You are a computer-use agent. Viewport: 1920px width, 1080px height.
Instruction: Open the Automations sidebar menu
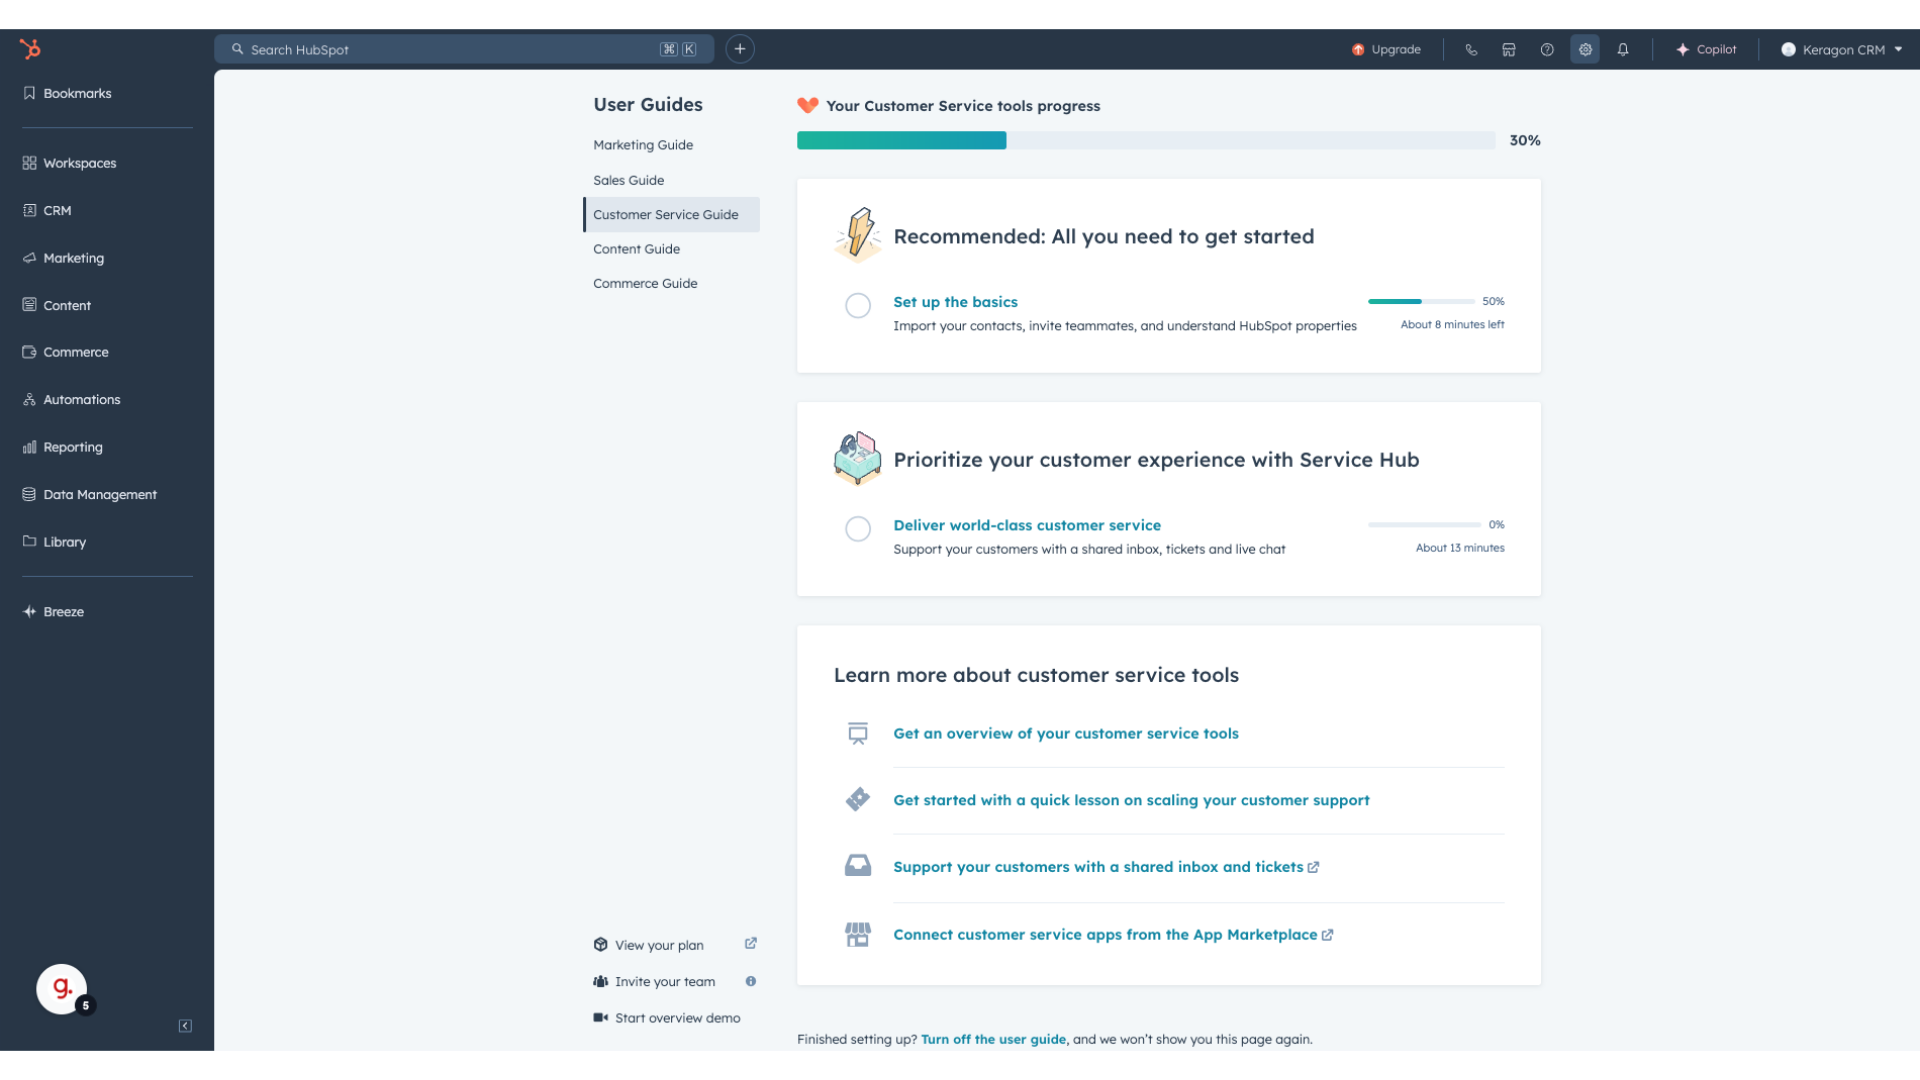click(x=71, y=399)
